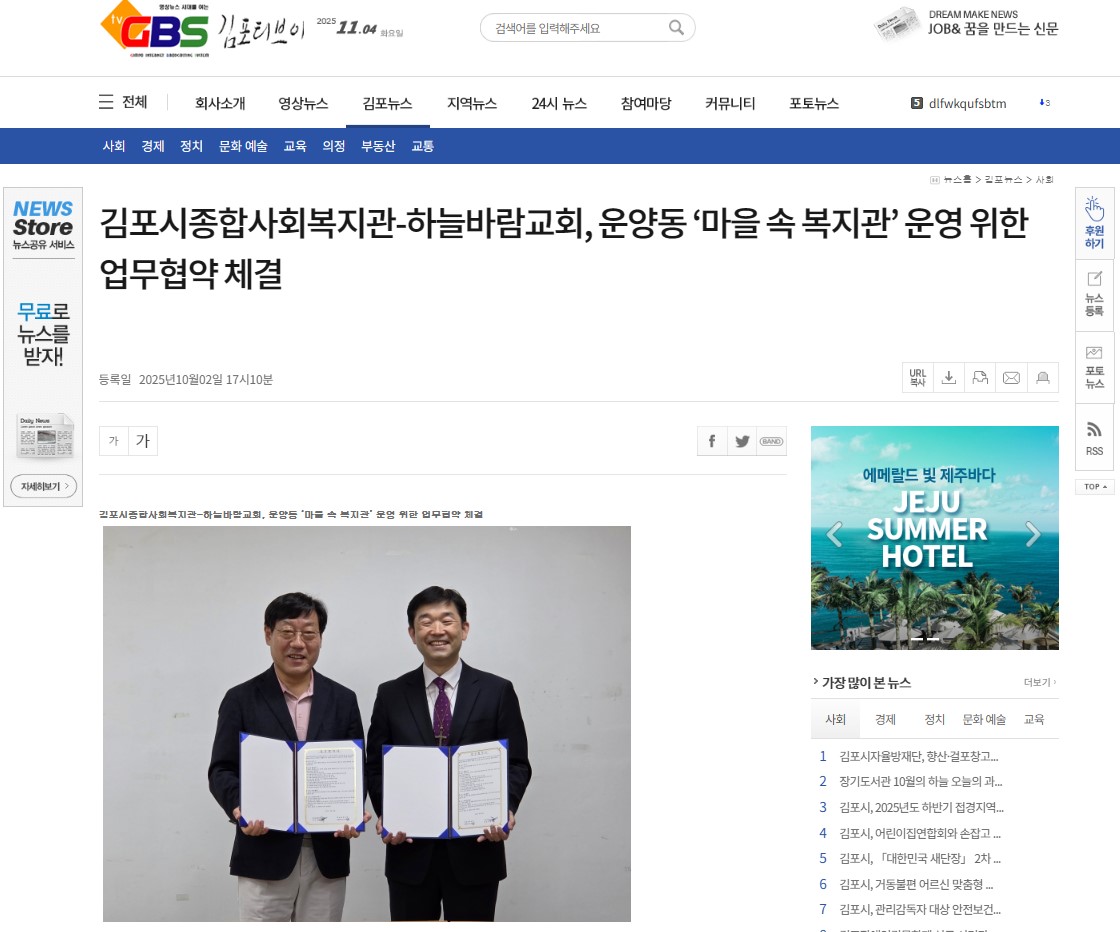Click the search magnifier icon
The width and height of the screenshot is (1120, 932).
(x=676, y=28)
